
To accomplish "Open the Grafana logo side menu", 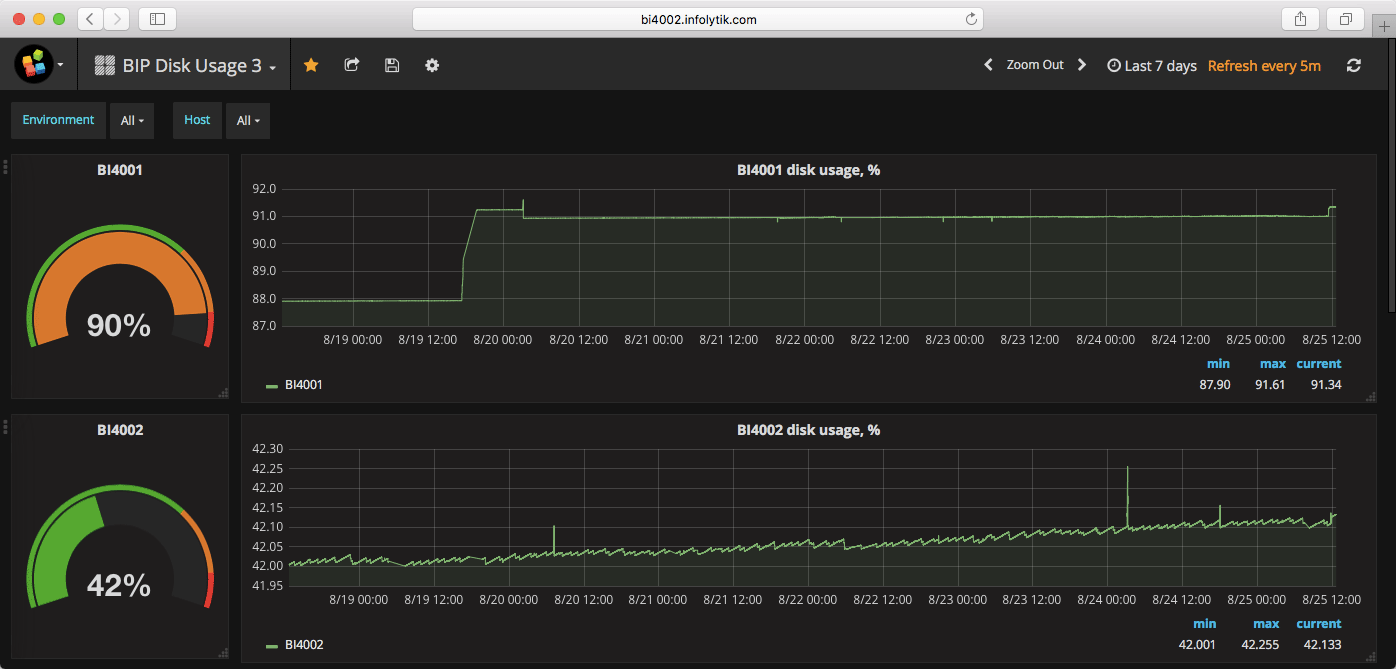I will pos(33,65).
